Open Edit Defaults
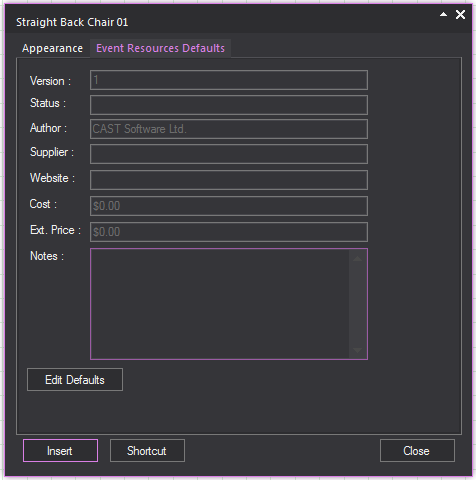The image size is (476, 480). 75,380
